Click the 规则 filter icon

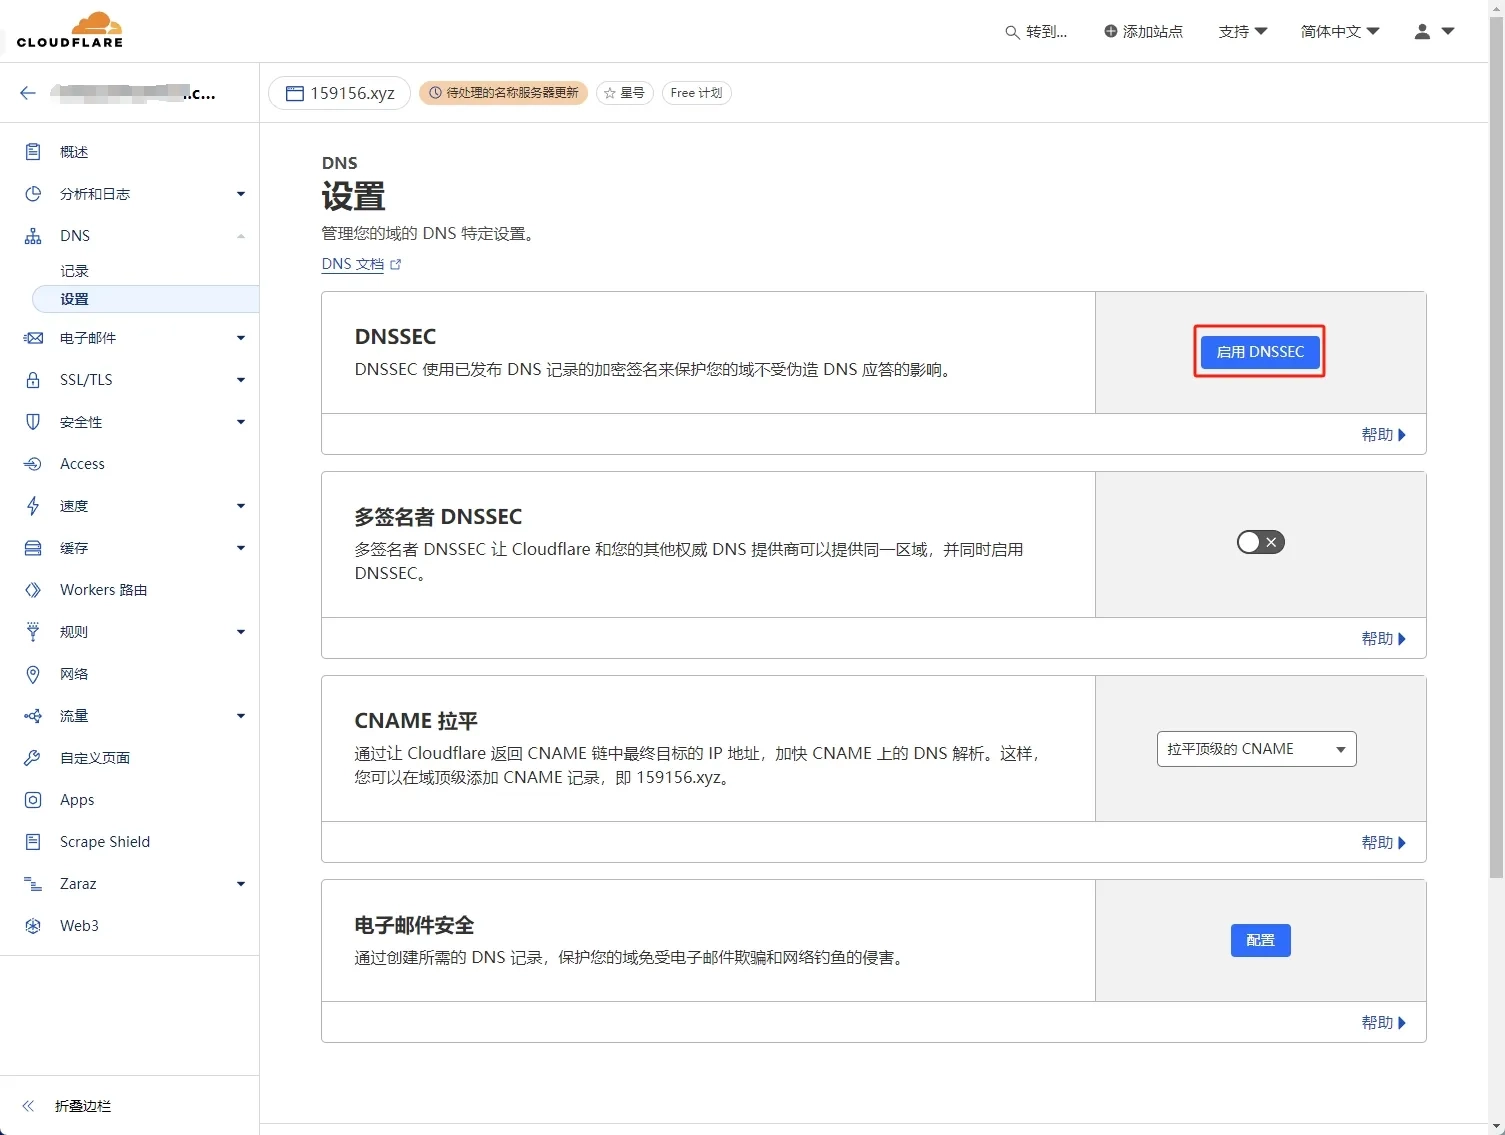33,632
